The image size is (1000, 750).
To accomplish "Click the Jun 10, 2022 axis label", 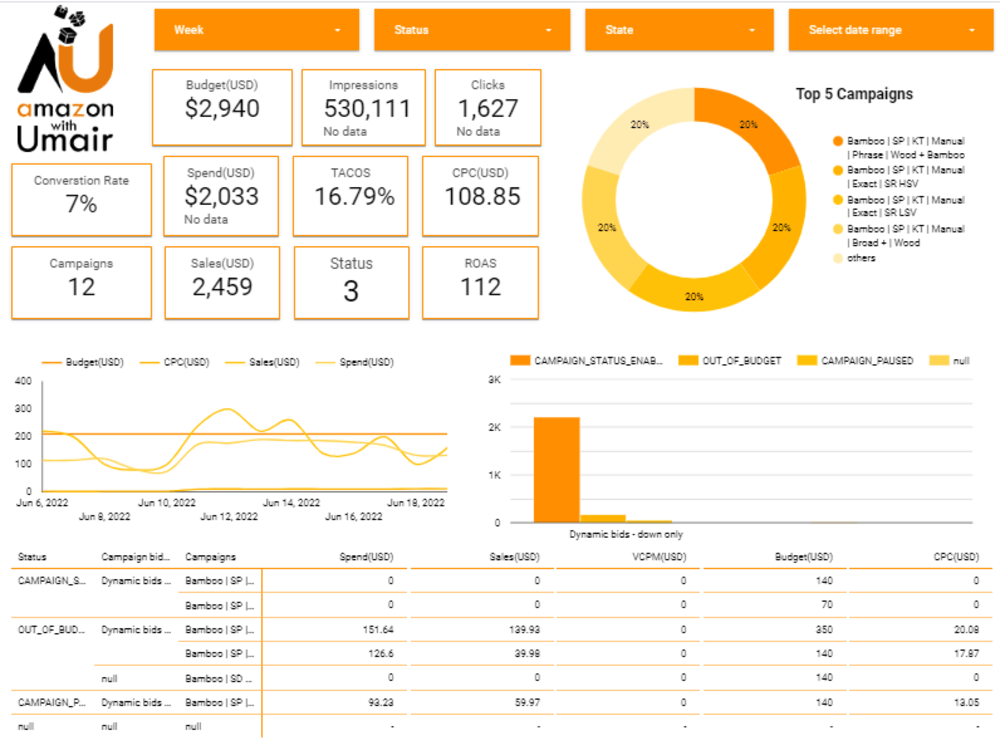I will pyautogui.click(x=167, y=503).
